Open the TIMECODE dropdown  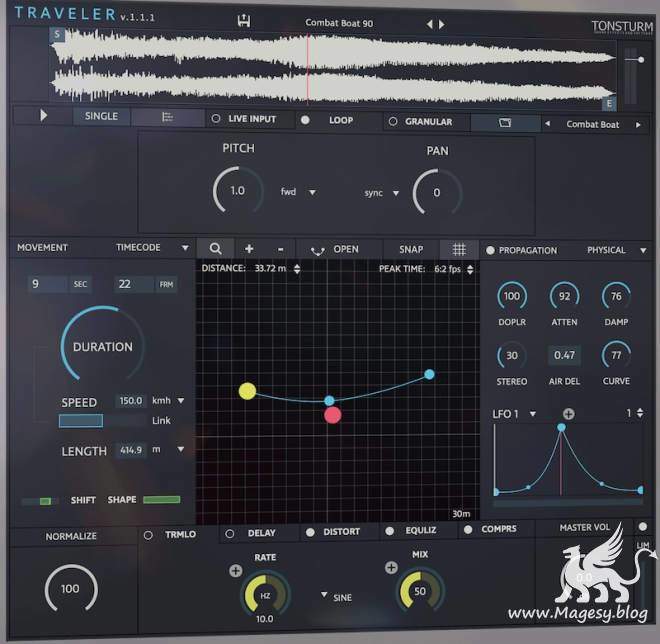pyautogui.click(x=185, y=247)
